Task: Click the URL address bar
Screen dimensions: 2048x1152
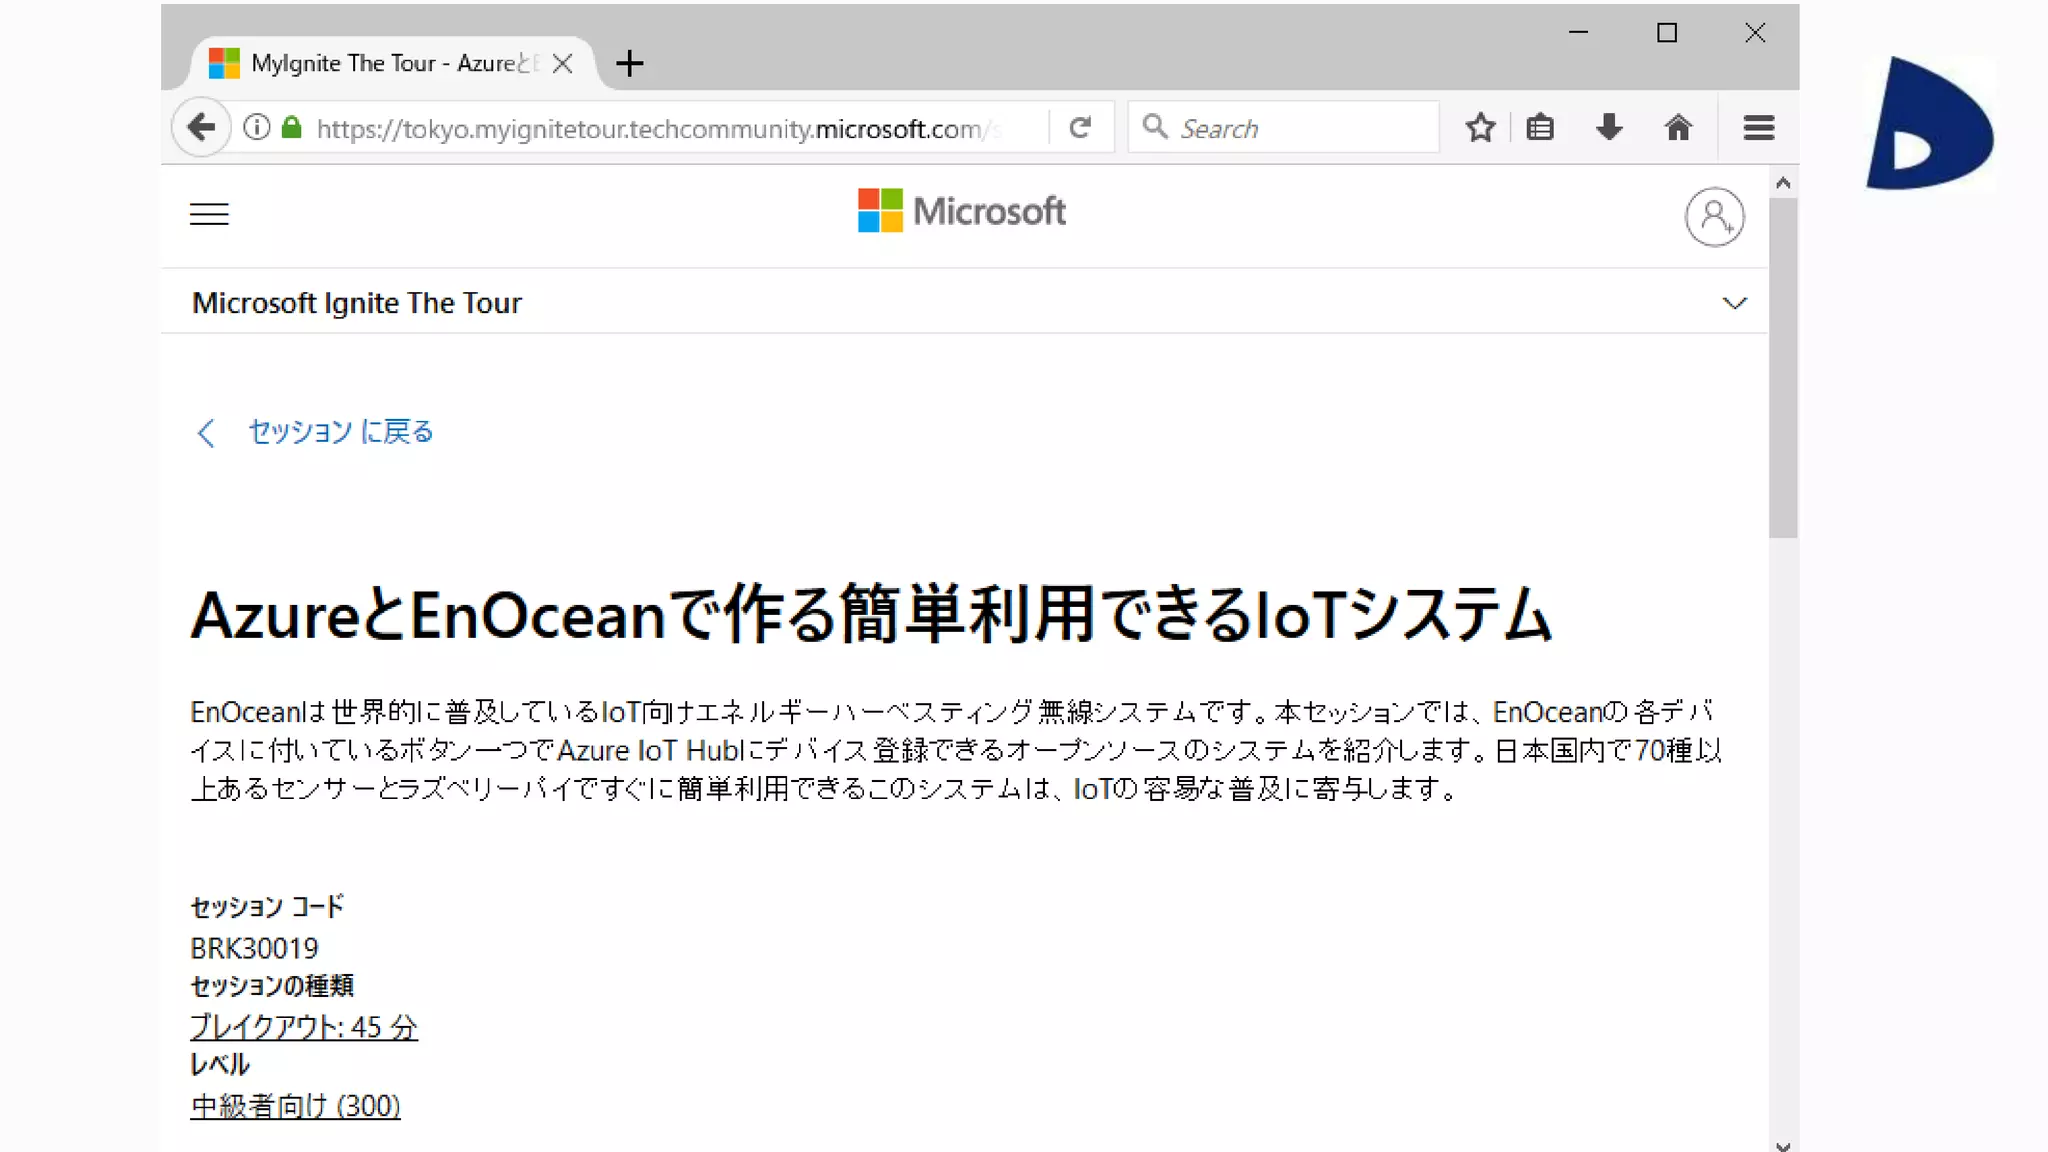Action: coord(650,128)
